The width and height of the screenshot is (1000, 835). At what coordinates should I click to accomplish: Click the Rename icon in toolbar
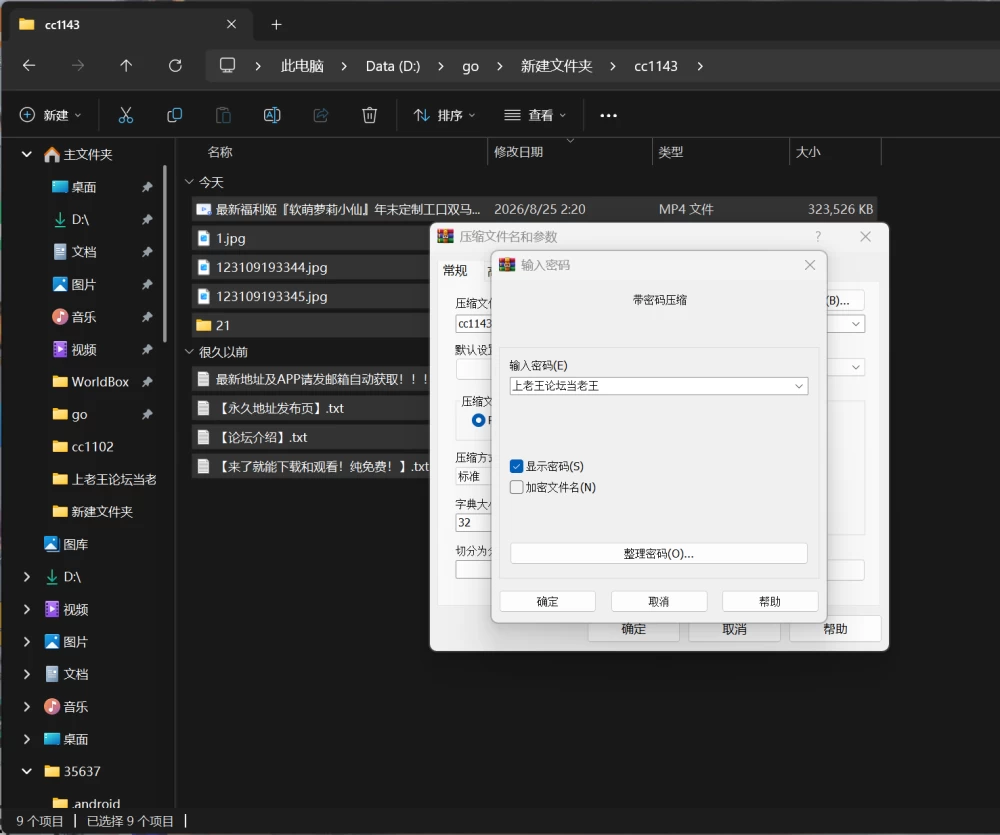[272, 115]
